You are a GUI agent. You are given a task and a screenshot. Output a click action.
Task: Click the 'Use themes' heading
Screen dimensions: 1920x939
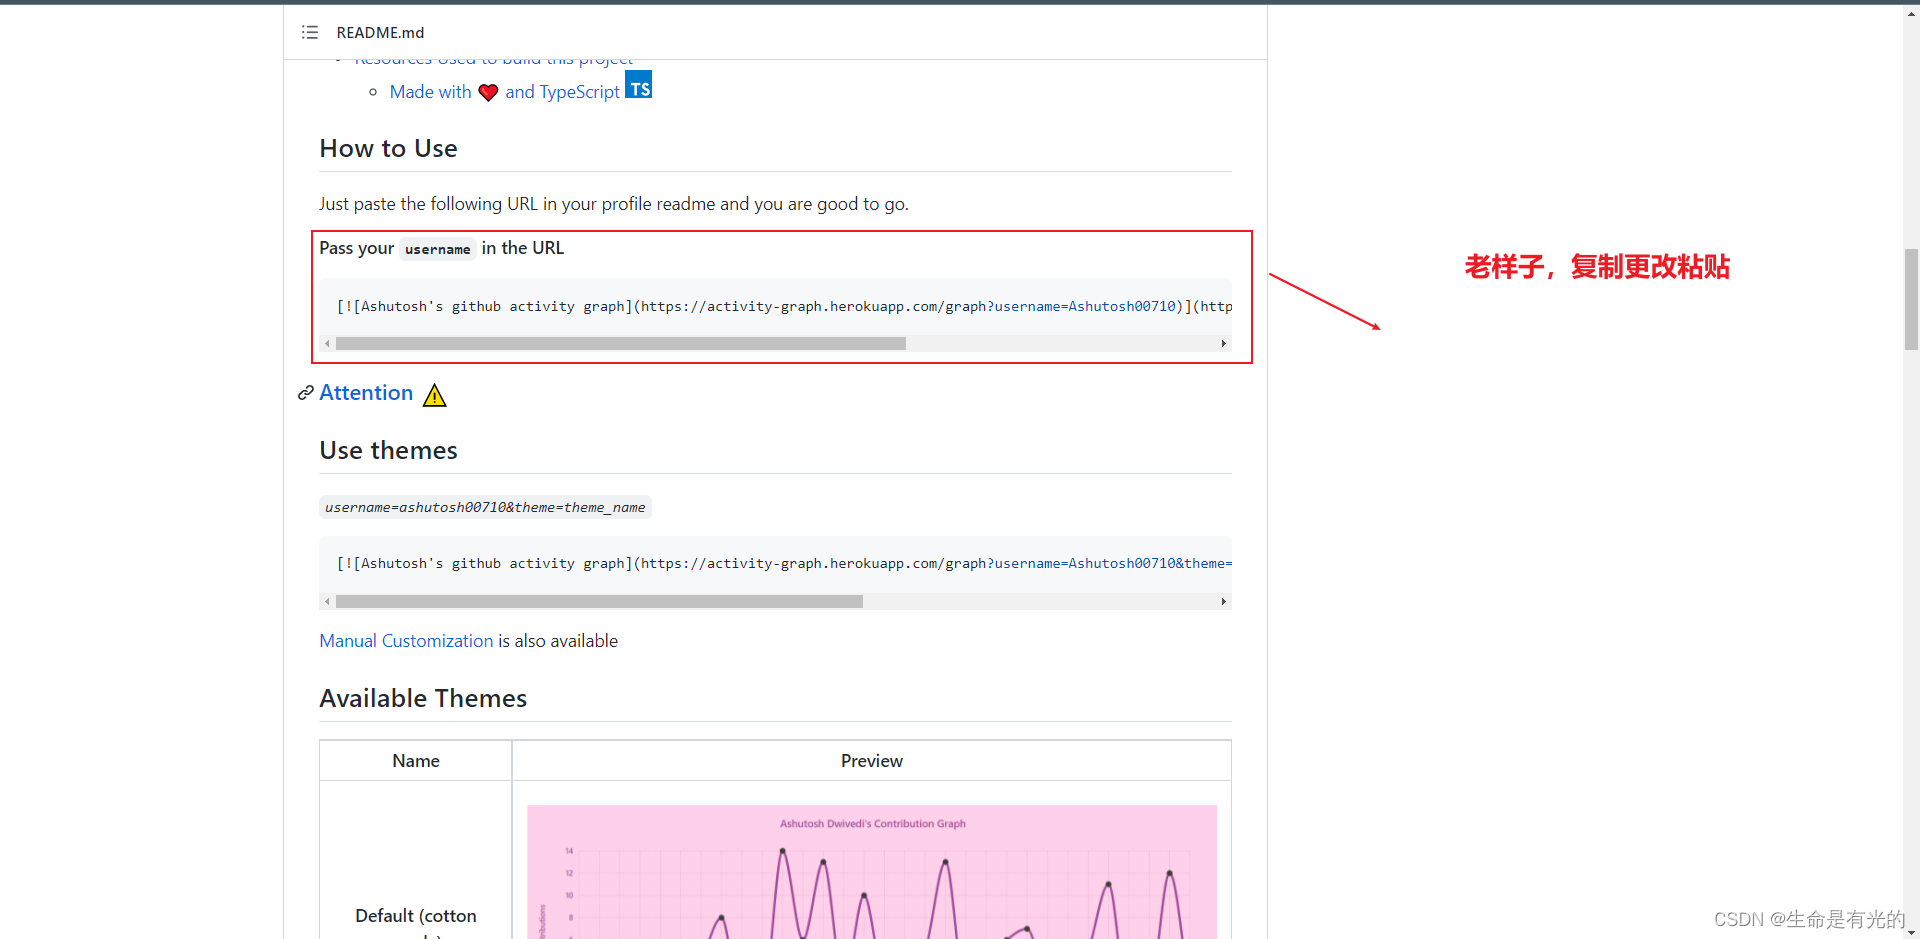tap(388, 451)
